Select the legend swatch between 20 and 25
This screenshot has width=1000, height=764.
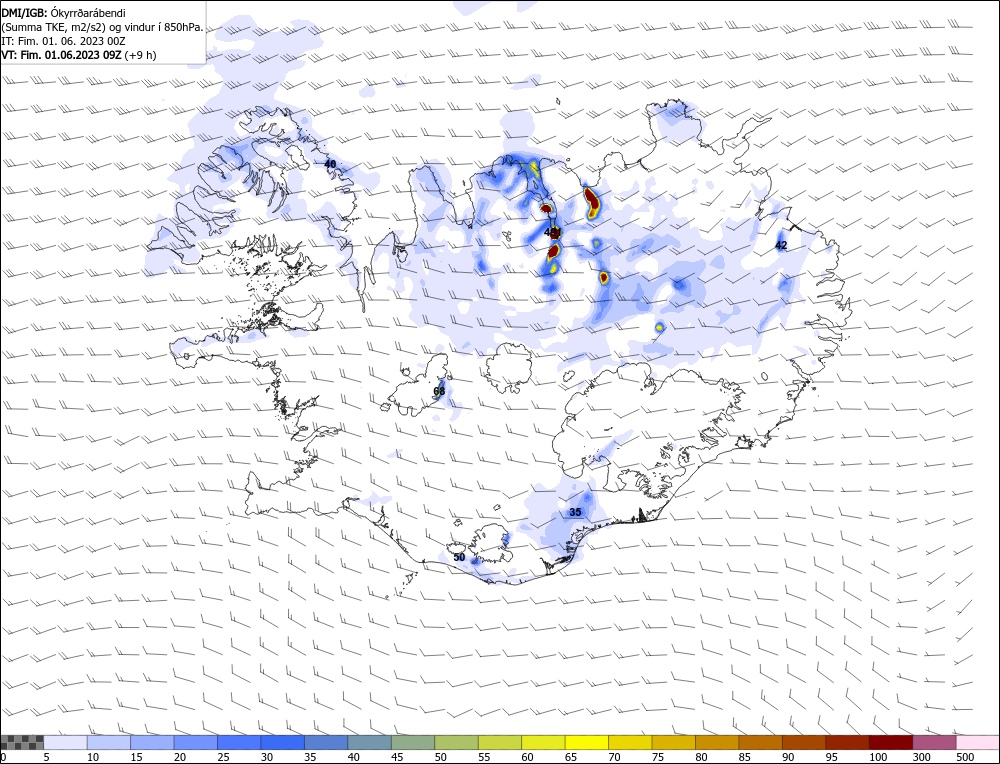[196, 742]
